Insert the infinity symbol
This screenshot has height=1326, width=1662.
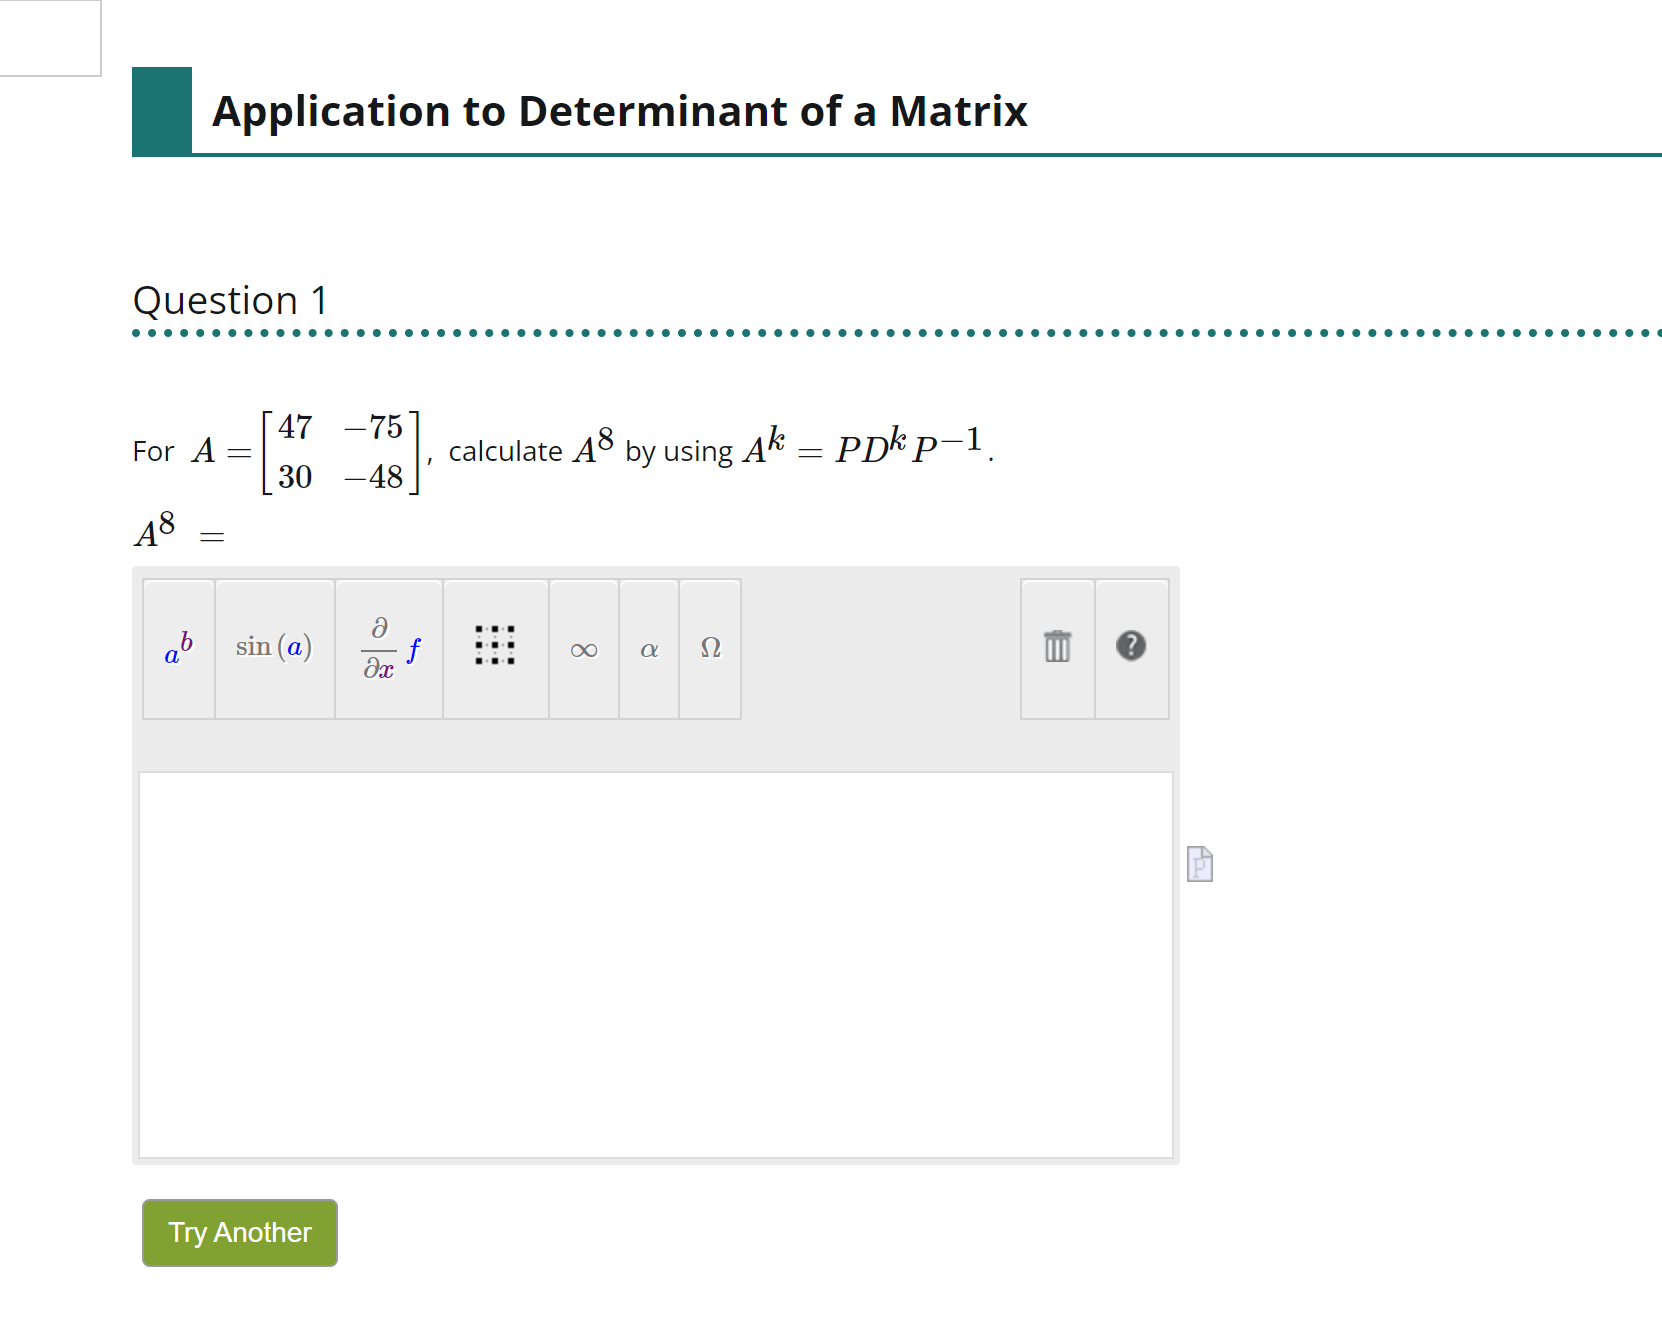click(x=583, y=649)
